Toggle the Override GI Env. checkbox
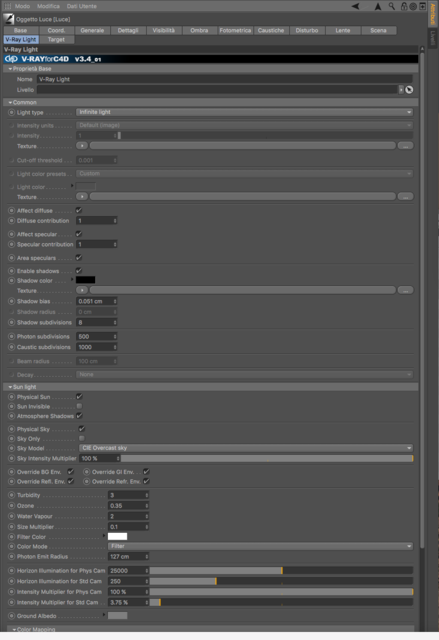 [146, 471]
